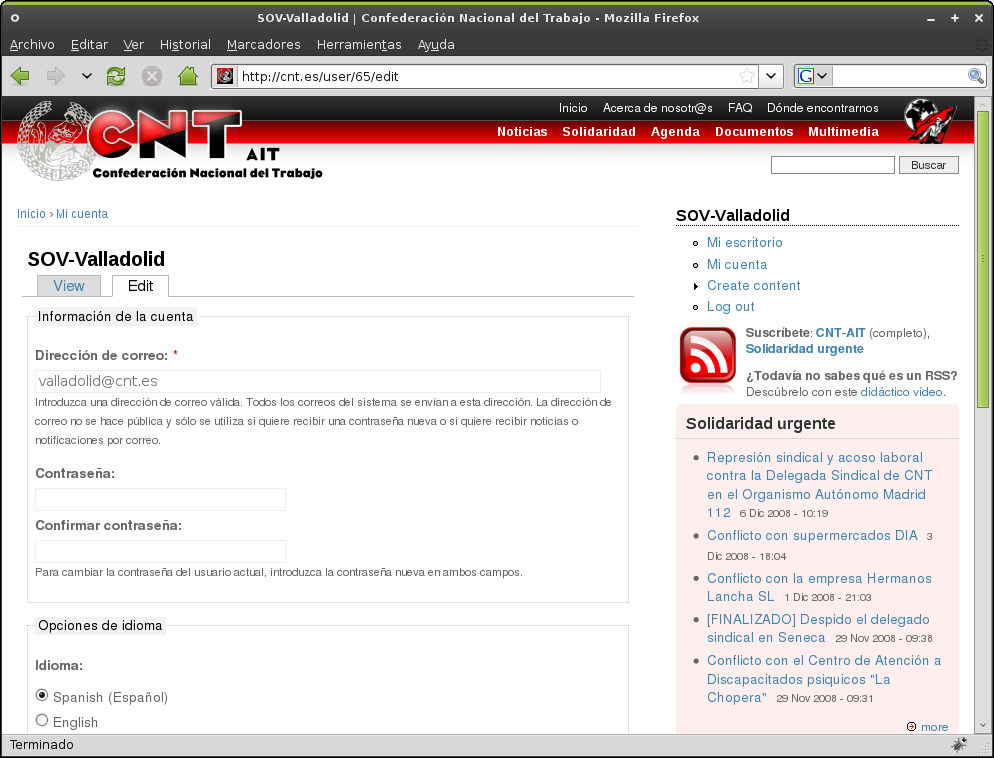Click the Acerca de nosotr@s link
Viewport: 994px width, 758px height.
click(658, 108)
